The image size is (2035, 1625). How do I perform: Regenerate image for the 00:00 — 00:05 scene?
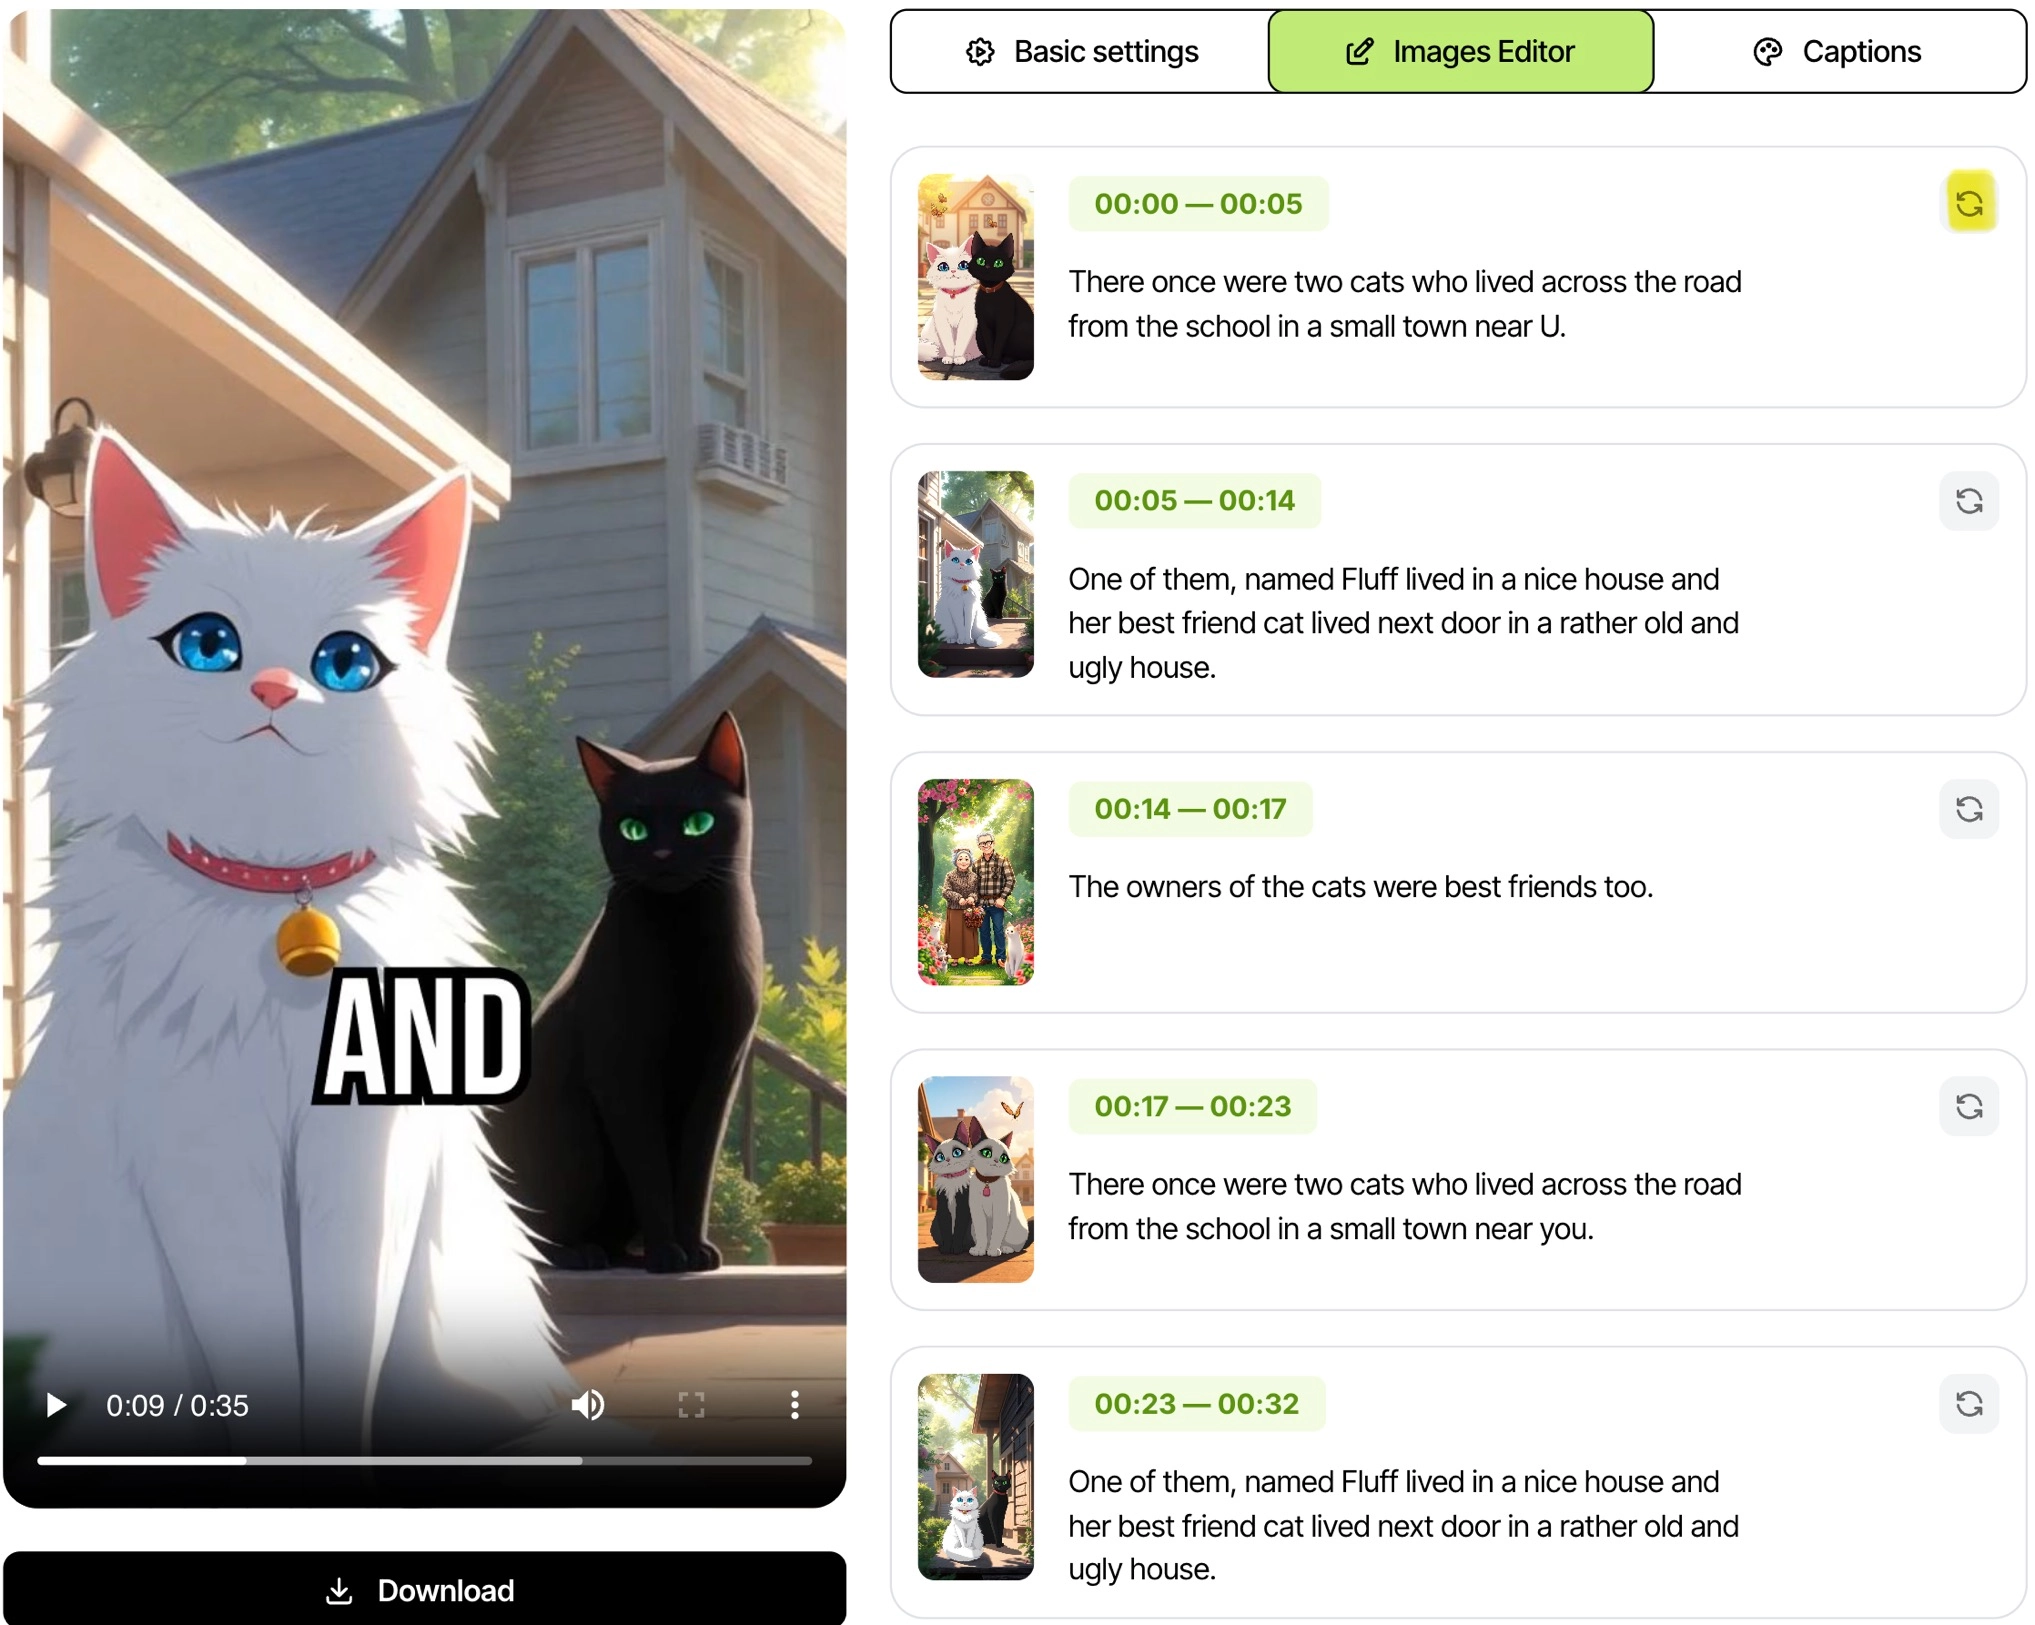(1968, 204)
